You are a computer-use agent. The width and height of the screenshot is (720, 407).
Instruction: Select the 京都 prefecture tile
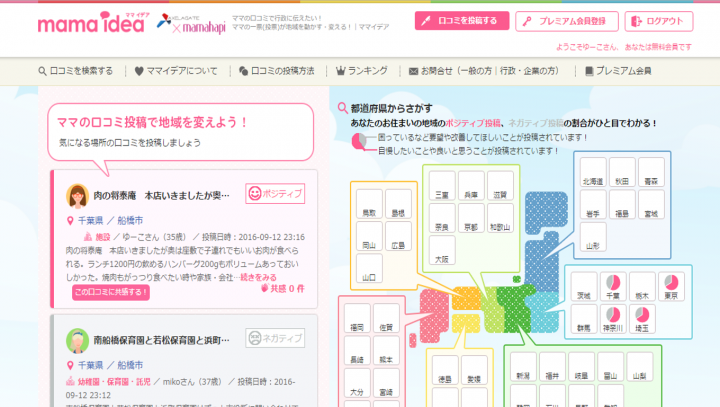click(471, 218)
